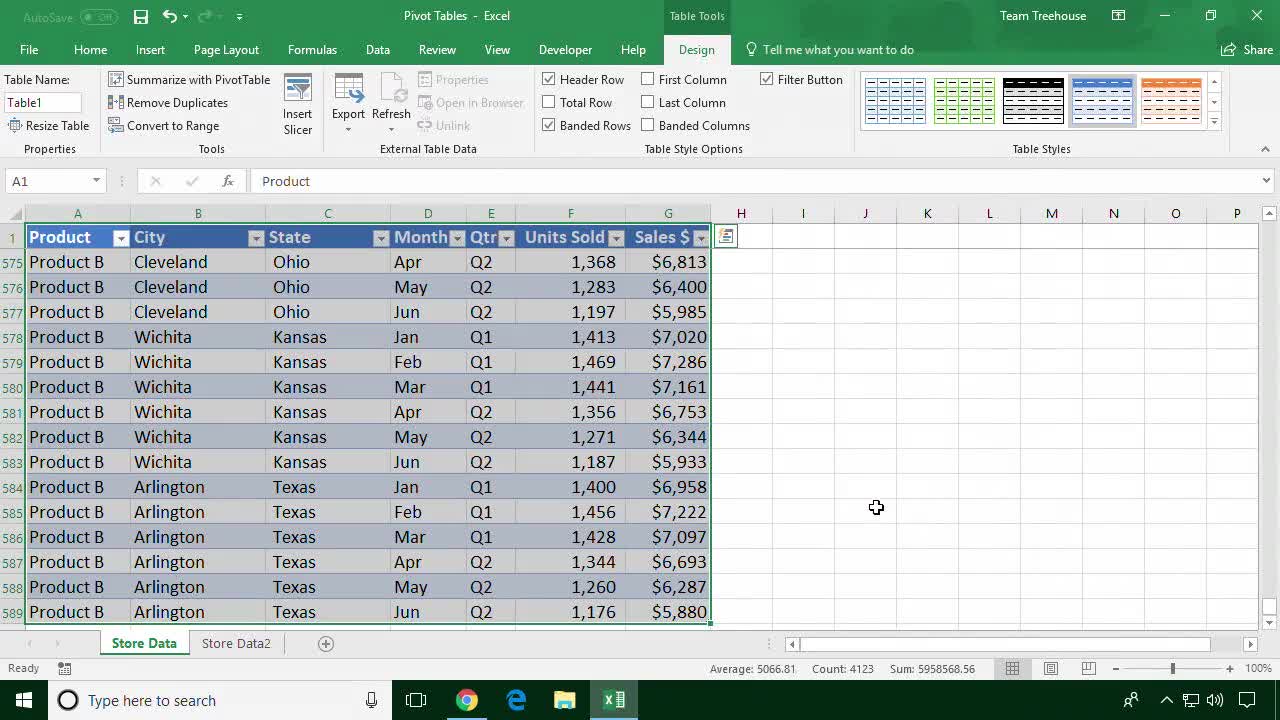Select the green table style

964,101
